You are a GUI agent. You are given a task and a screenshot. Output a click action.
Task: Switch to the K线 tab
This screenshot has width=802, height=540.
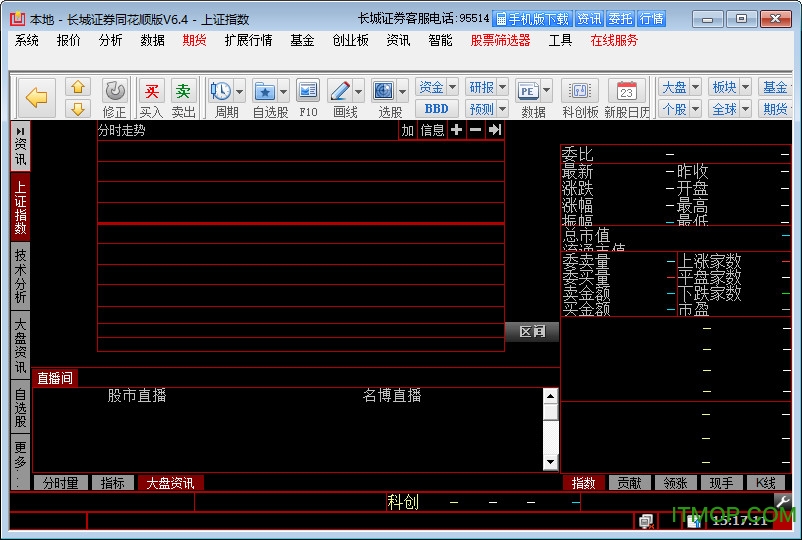pyautogui.click(x=766, y=483)
